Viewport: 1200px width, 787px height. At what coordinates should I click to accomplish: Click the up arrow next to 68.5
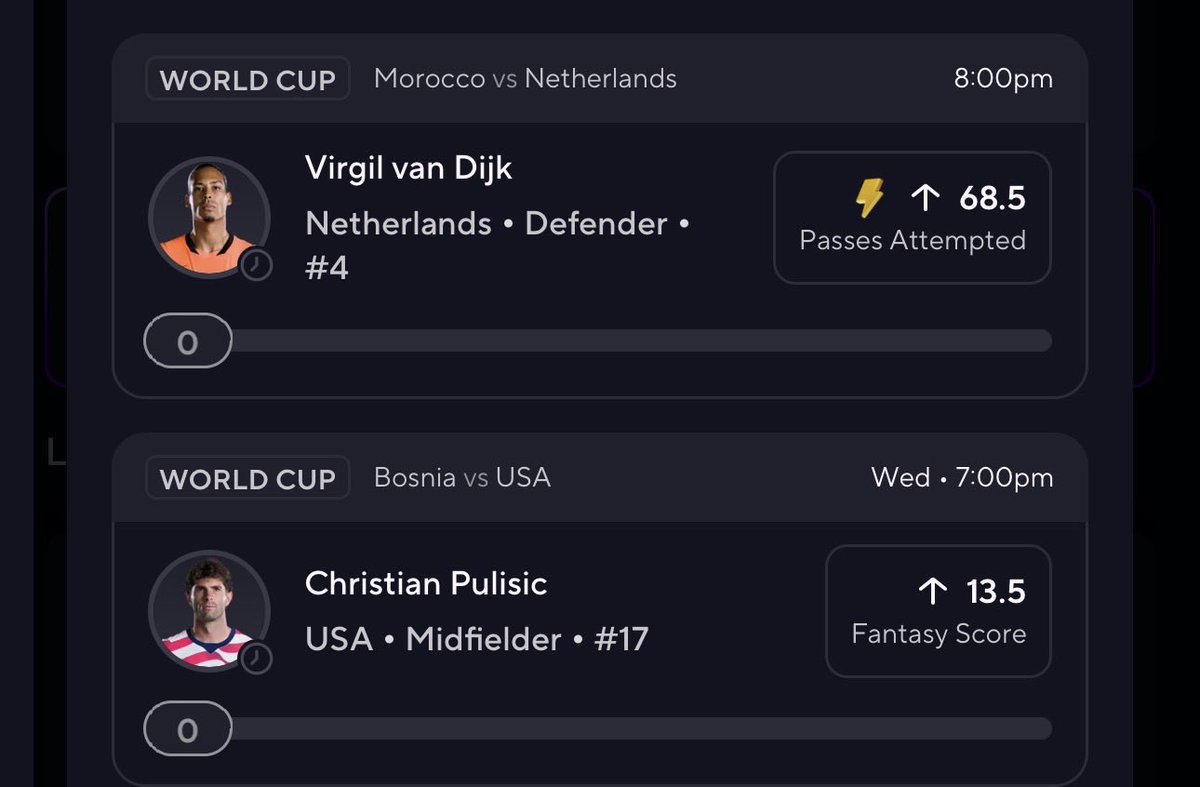926,197
